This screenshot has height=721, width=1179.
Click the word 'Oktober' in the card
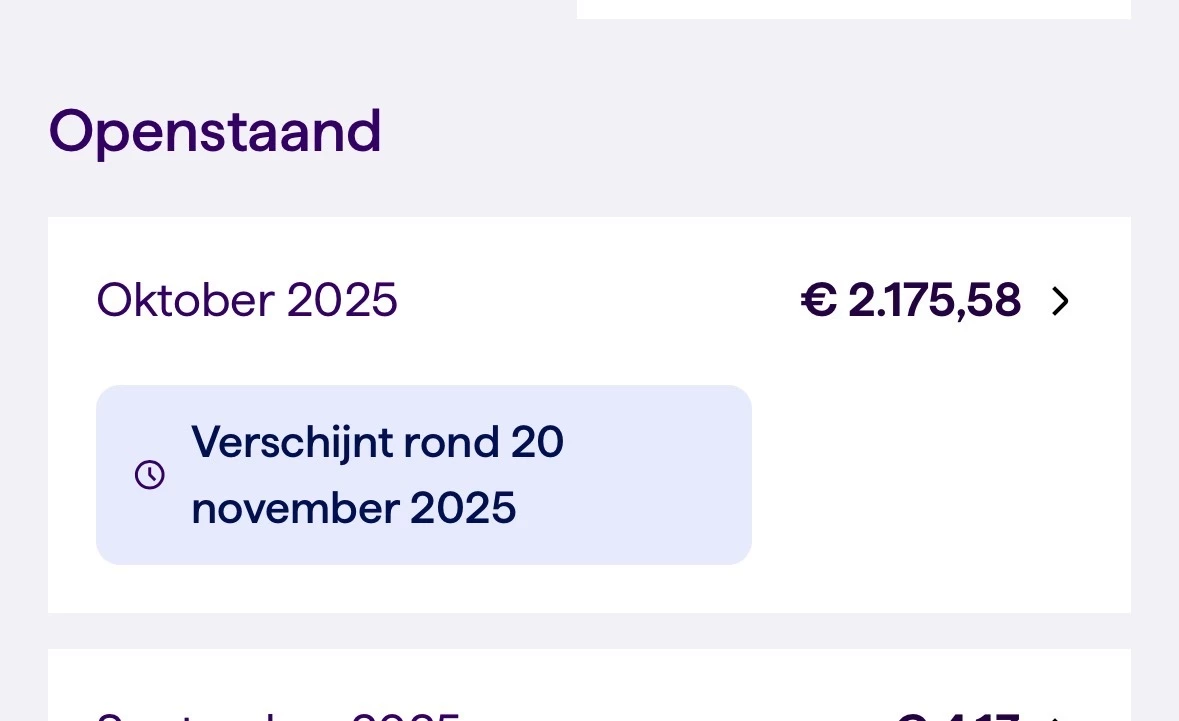[x=185, y=300]
